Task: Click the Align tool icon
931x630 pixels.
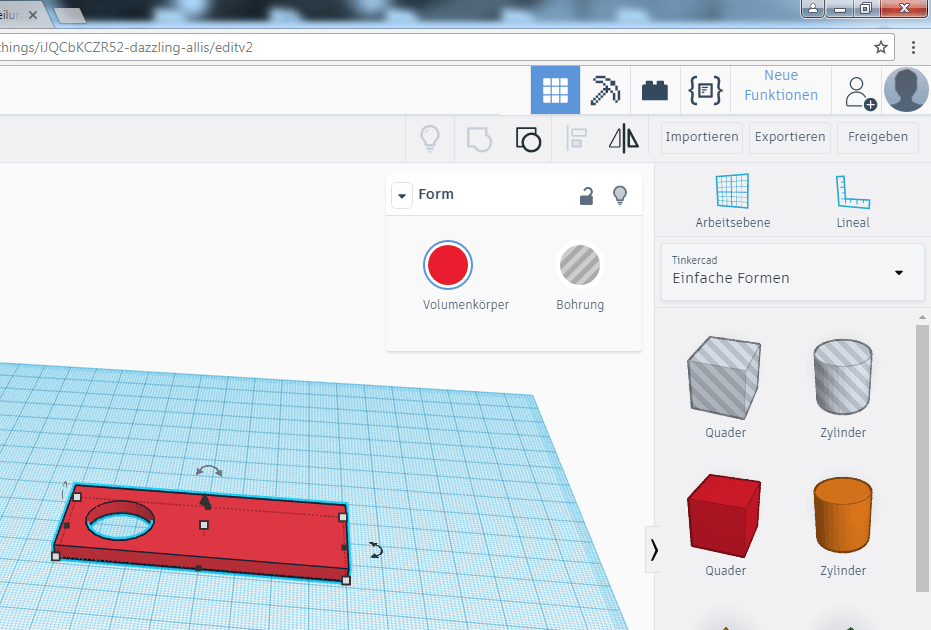Action: click(576, 139)
